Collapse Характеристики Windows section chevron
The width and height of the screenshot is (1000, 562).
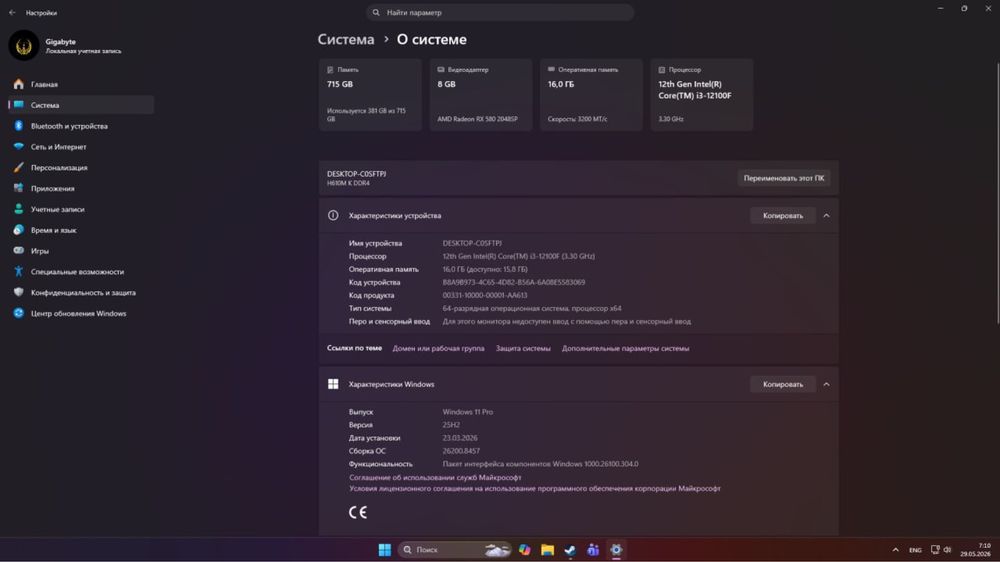coord(827,384)
